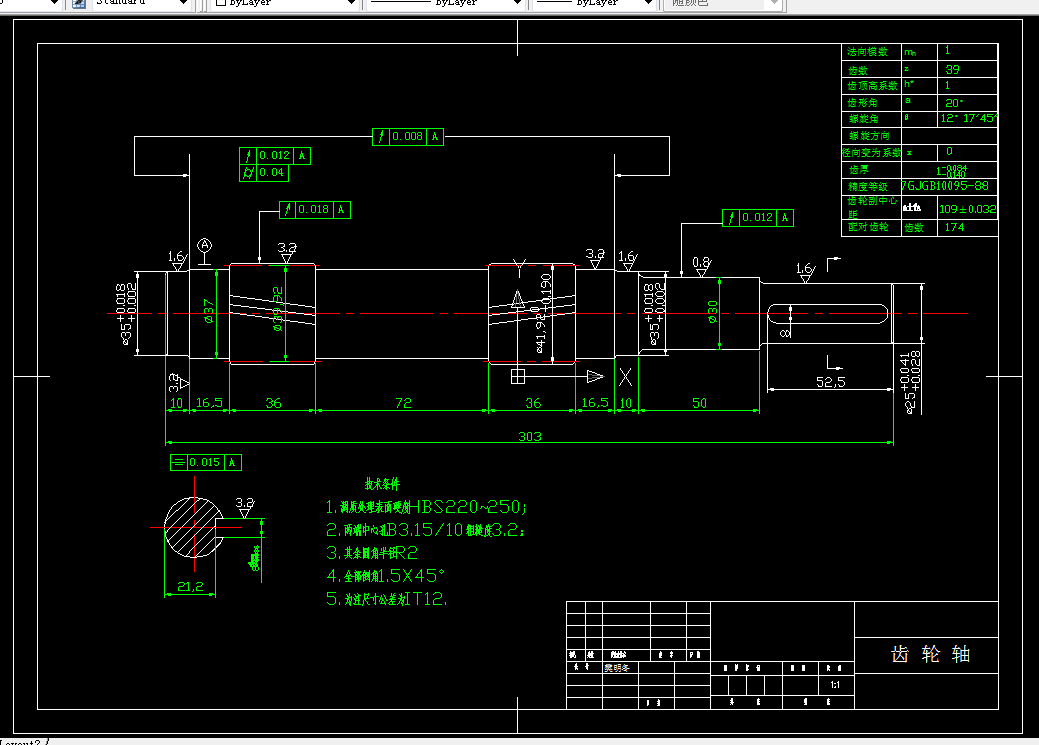The height and width of the screenshot is (745, 1039).
Task: Click the hatched keyway cross-section circle
Action: click(x=193, y=528)
